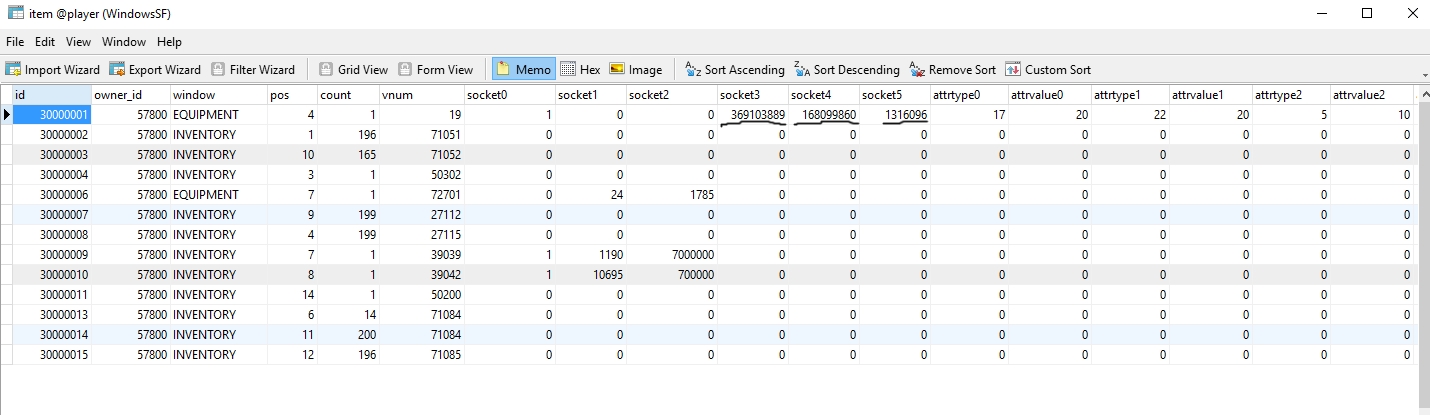Show the Hex viewer
Viewport: 1430px width, 415px height.
tap(580, 70)
